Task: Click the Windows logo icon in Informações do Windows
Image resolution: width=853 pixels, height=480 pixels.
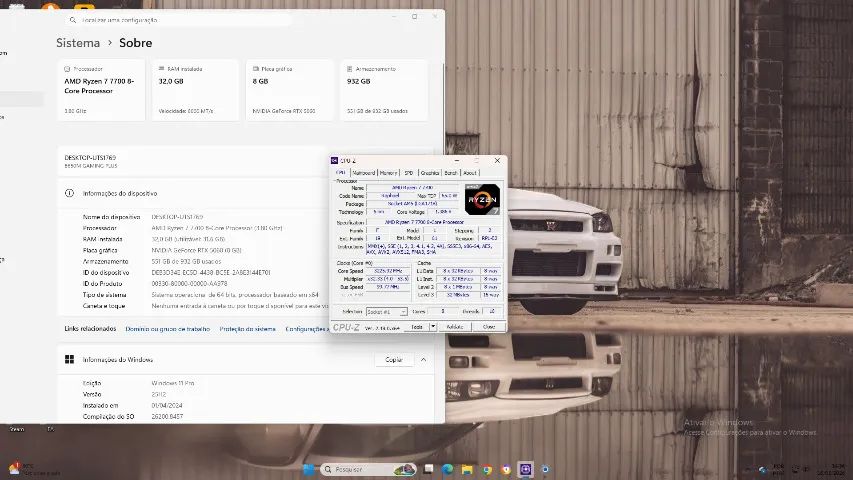Action: (x=69, y=359)
